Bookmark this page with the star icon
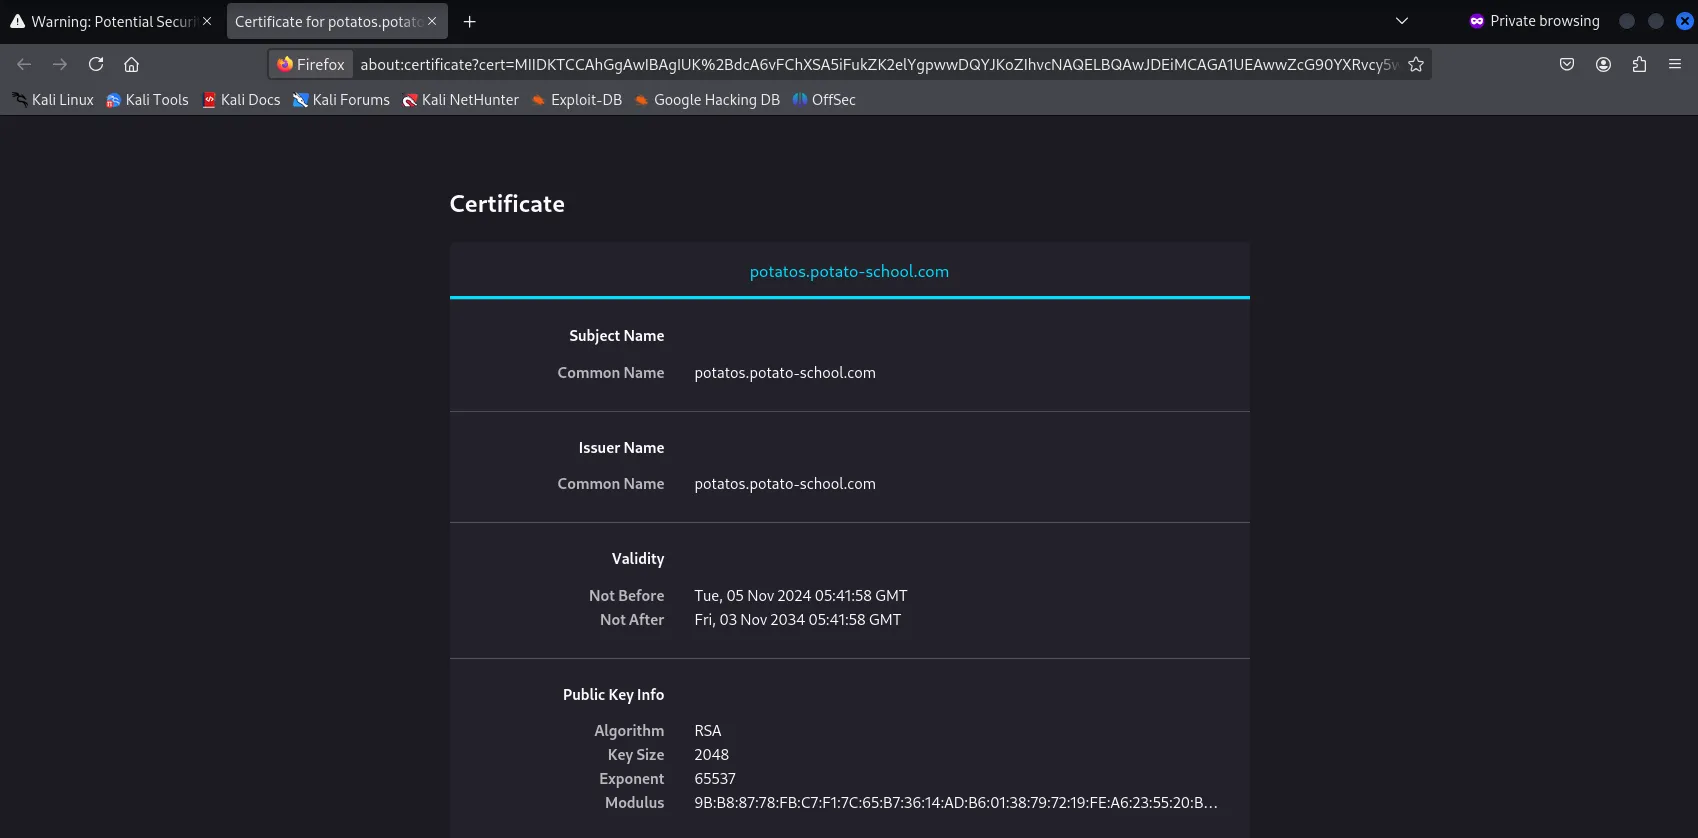Viewport: 1698px width, 838px height. tap(1416, 64)
